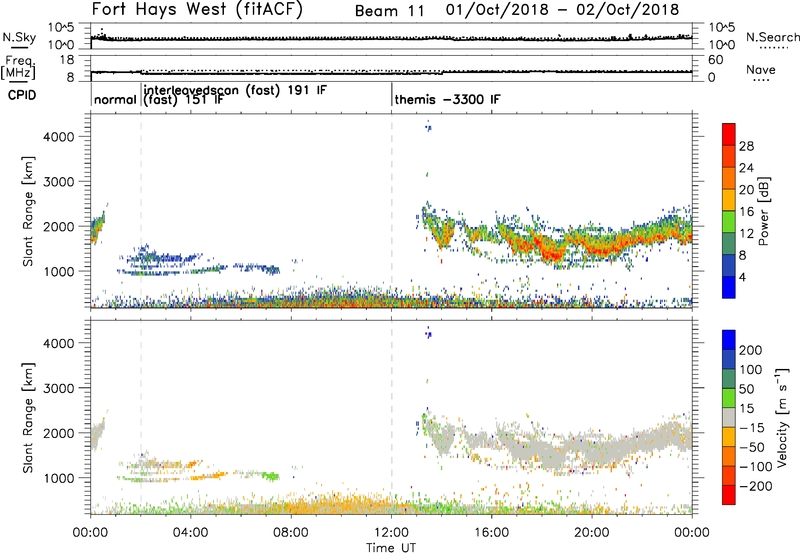Click the "Velocity [m s-1]" colorbar title

click(781, 417)
